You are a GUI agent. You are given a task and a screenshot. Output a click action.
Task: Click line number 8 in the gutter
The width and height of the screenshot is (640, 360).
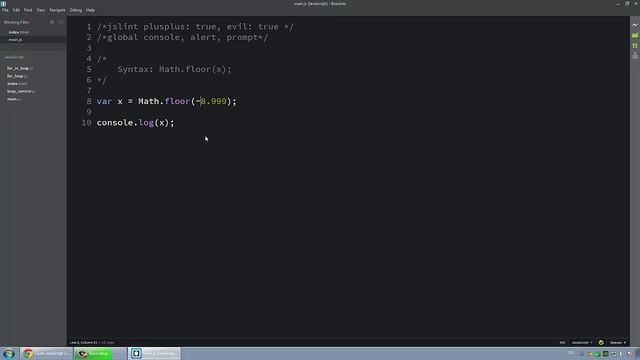[x=89, y=101]
